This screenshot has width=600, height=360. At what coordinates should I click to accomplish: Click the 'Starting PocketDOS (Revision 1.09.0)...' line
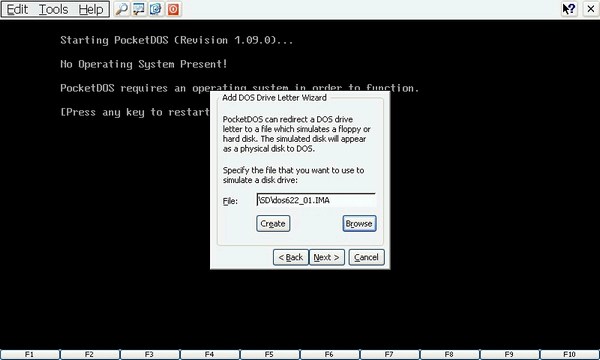click(x=176, y=40)
